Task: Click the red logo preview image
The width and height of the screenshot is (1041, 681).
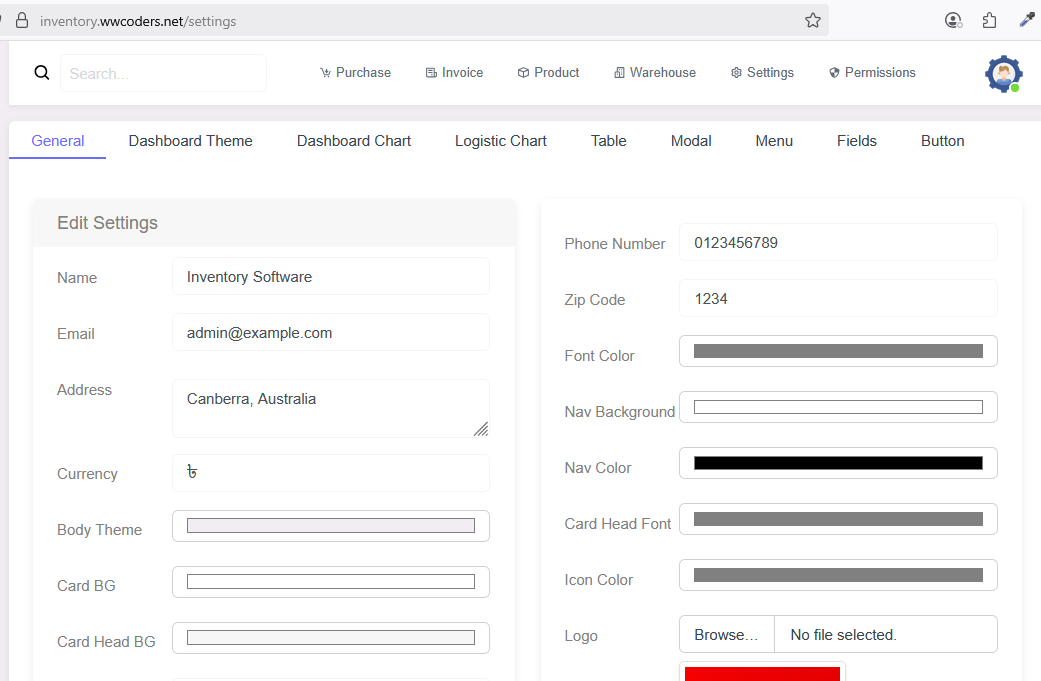Action: (x=762, y=673)
